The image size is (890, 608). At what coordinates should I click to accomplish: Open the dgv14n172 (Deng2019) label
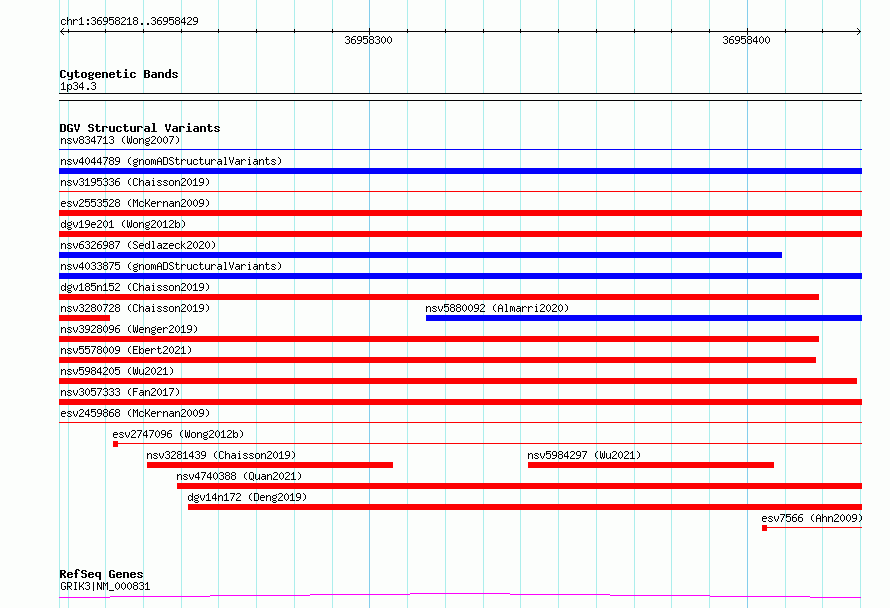[247, 497]
